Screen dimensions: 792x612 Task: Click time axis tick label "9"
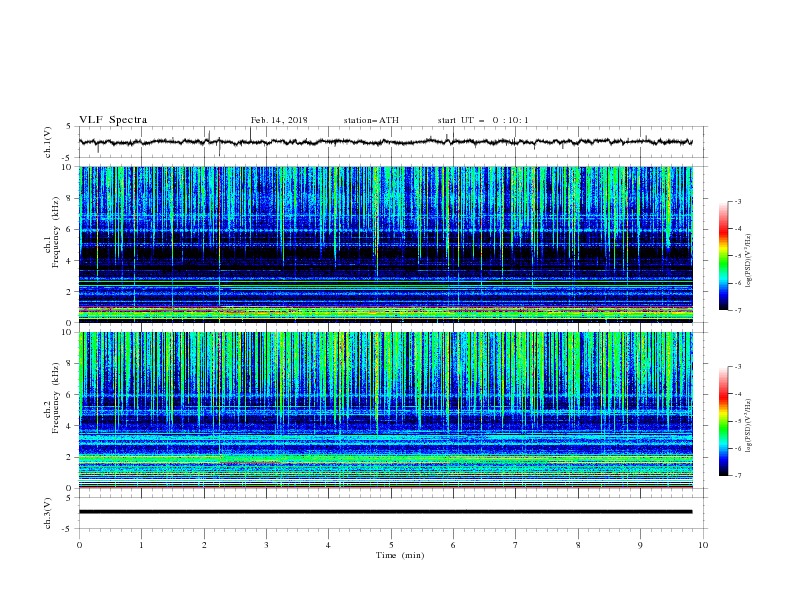pos(640,545)
